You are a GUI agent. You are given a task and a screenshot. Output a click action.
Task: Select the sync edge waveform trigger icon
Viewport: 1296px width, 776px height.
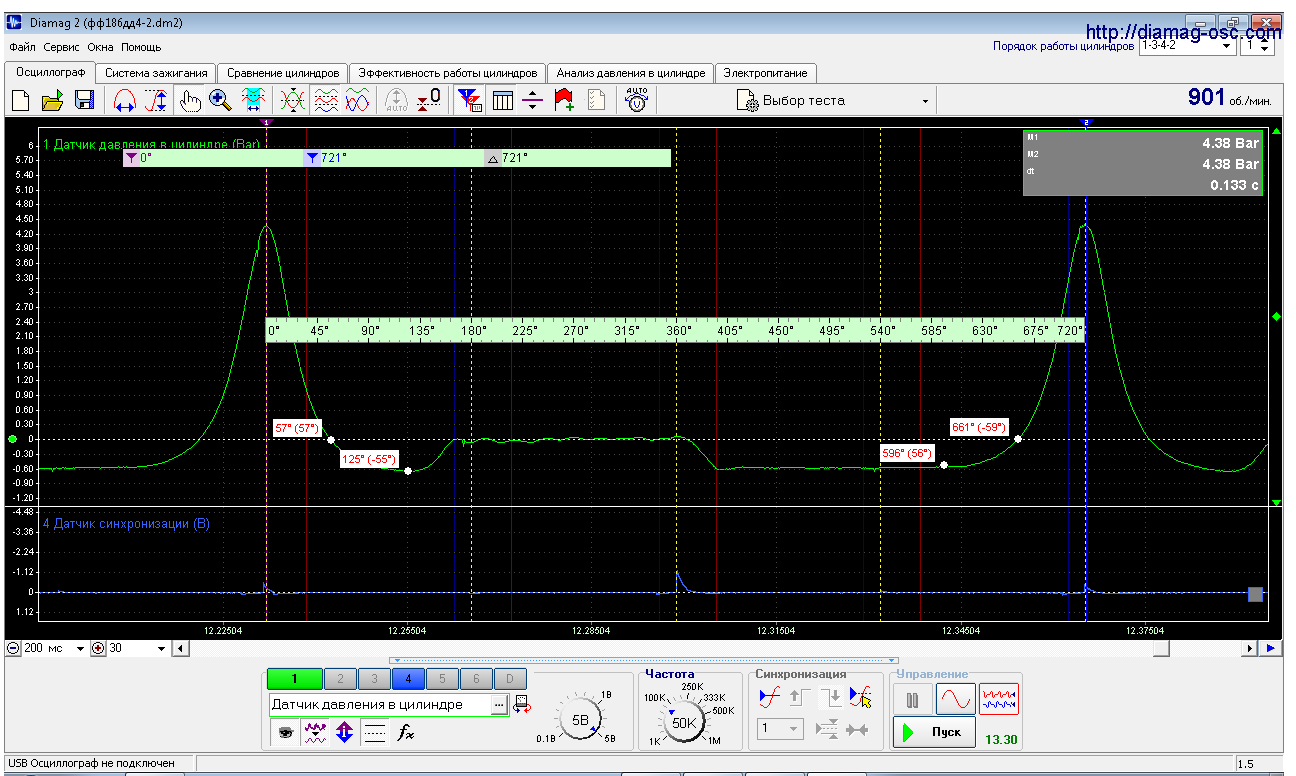(768, 698)
